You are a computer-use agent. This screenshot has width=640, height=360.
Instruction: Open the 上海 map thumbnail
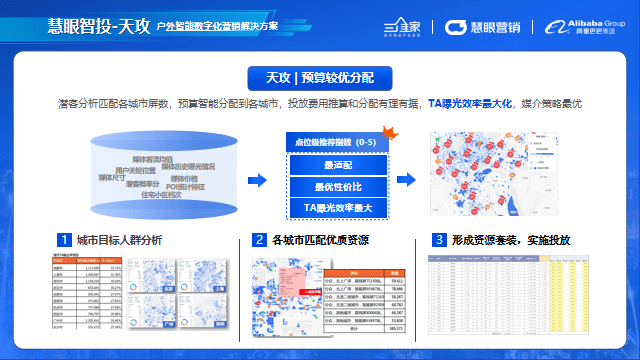tap(203, 276)
